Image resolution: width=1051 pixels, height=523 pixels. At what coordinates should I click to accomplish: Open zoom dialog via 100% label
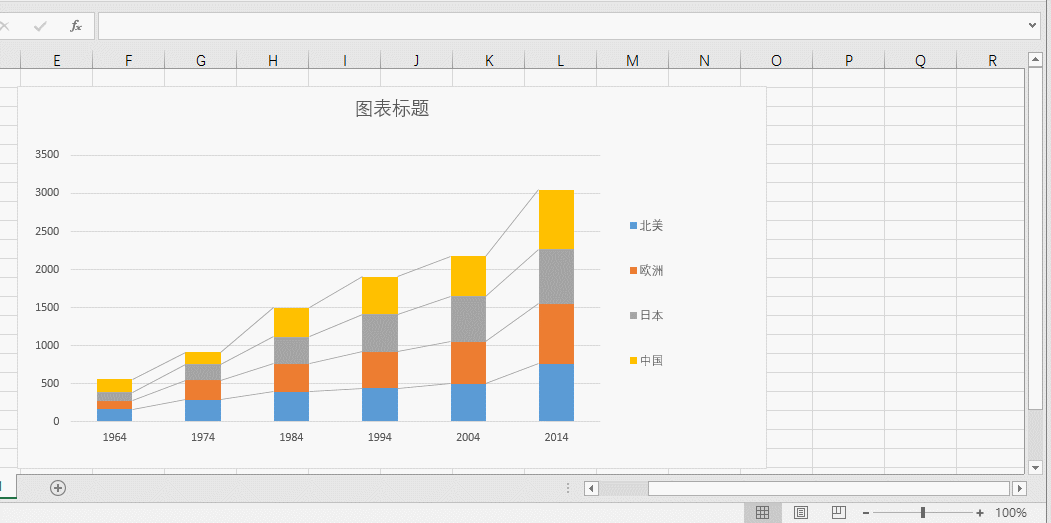(1011, 513)
